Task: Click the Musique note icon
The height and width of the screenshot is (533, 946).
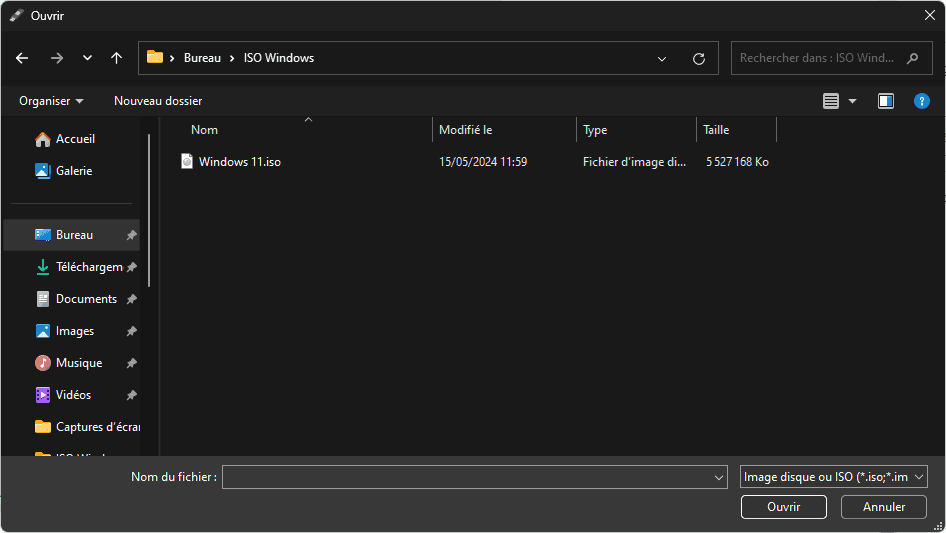Action: coord(43,363)
